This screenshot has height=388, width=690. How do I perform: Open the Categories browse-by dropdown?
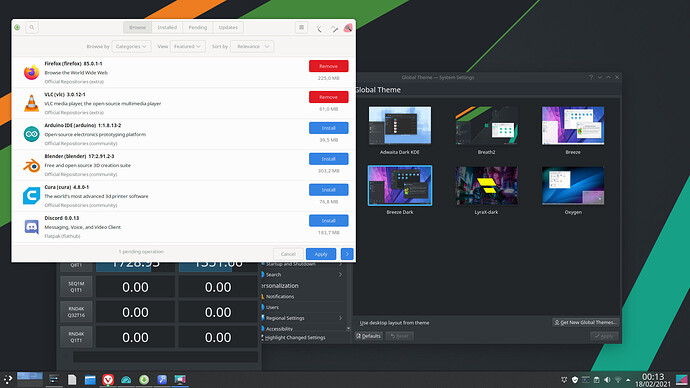pos(131,46)
